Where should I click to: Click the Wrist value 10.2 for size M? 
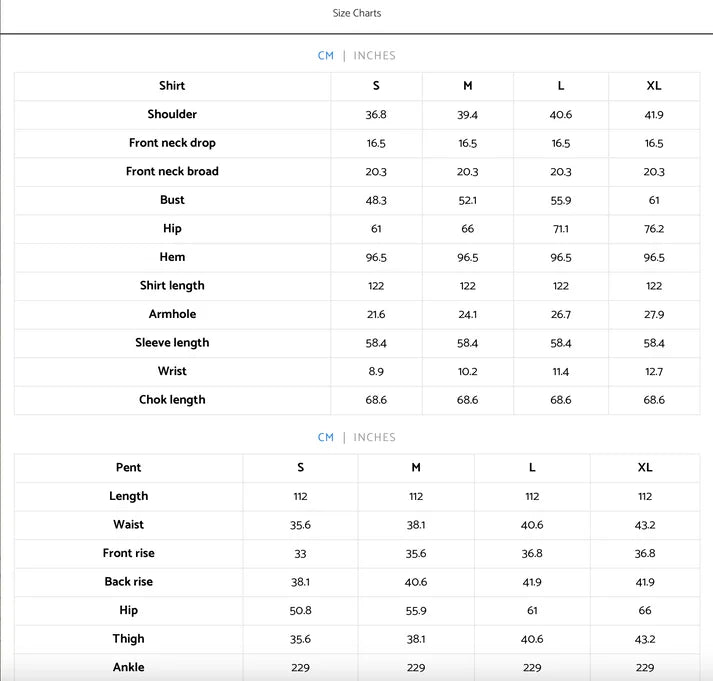tap(467, 371)
